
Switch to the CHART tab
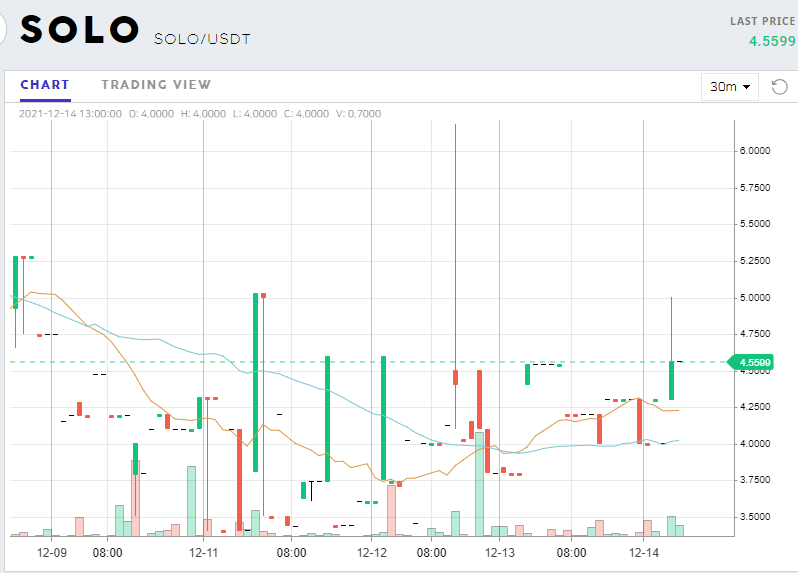tap(45, 85)
